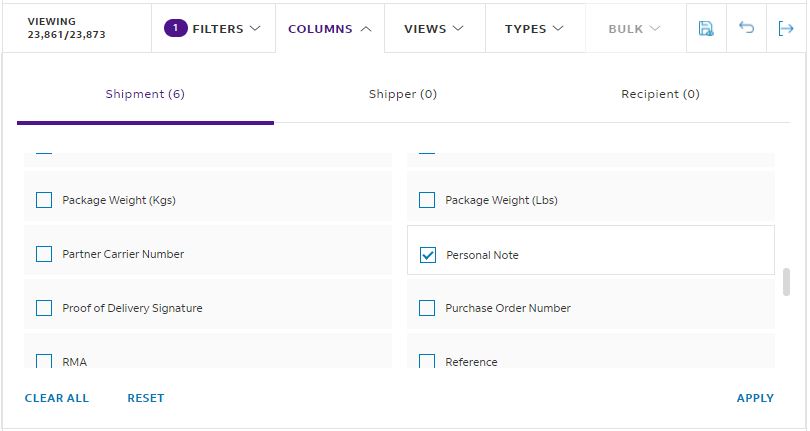The width and height of the screenshot is (810, 431).
Task: Check the Package Weight (Kgs) checkbox
Action: [x=44, y=200]
